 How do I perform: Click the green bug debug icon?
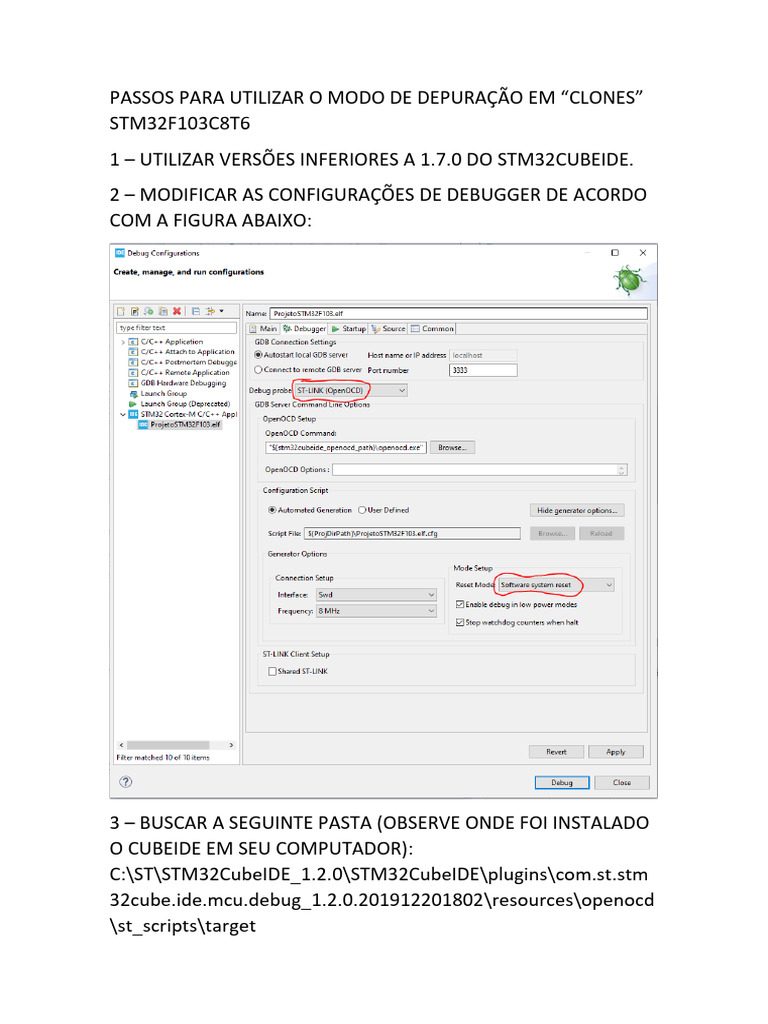[x=629, y=280]
